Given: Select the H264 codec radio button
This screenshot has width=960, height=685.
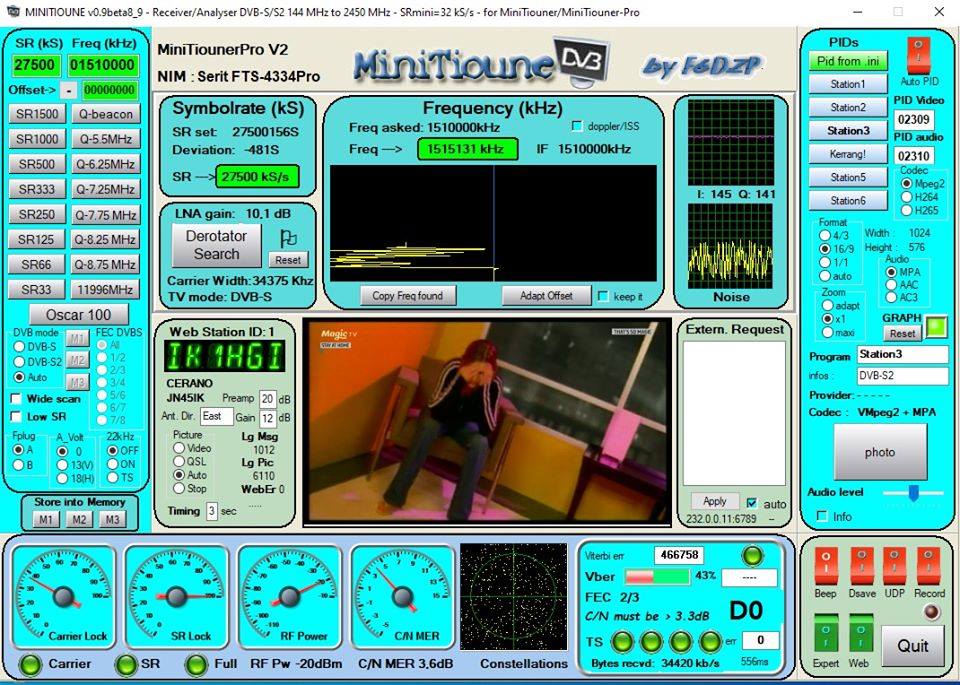Looking at the screenshot, I should point(906,197).
